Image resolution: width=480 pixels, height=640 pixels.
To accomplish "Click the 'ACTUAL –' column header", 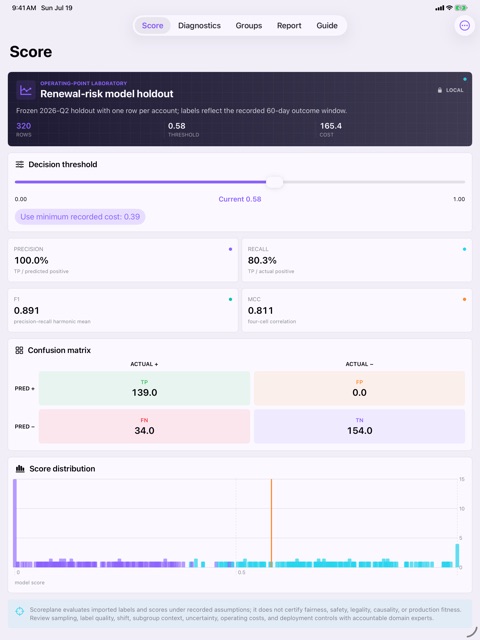I will (x=359, y=364).
